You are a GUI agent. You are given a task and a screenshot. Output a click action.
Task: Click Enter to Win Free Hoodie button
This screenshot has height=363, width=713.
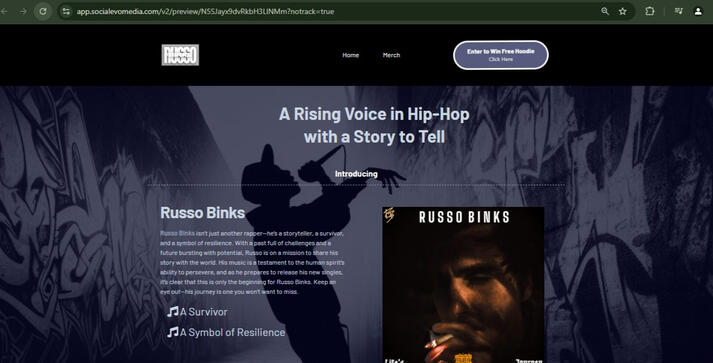[501, 55]
